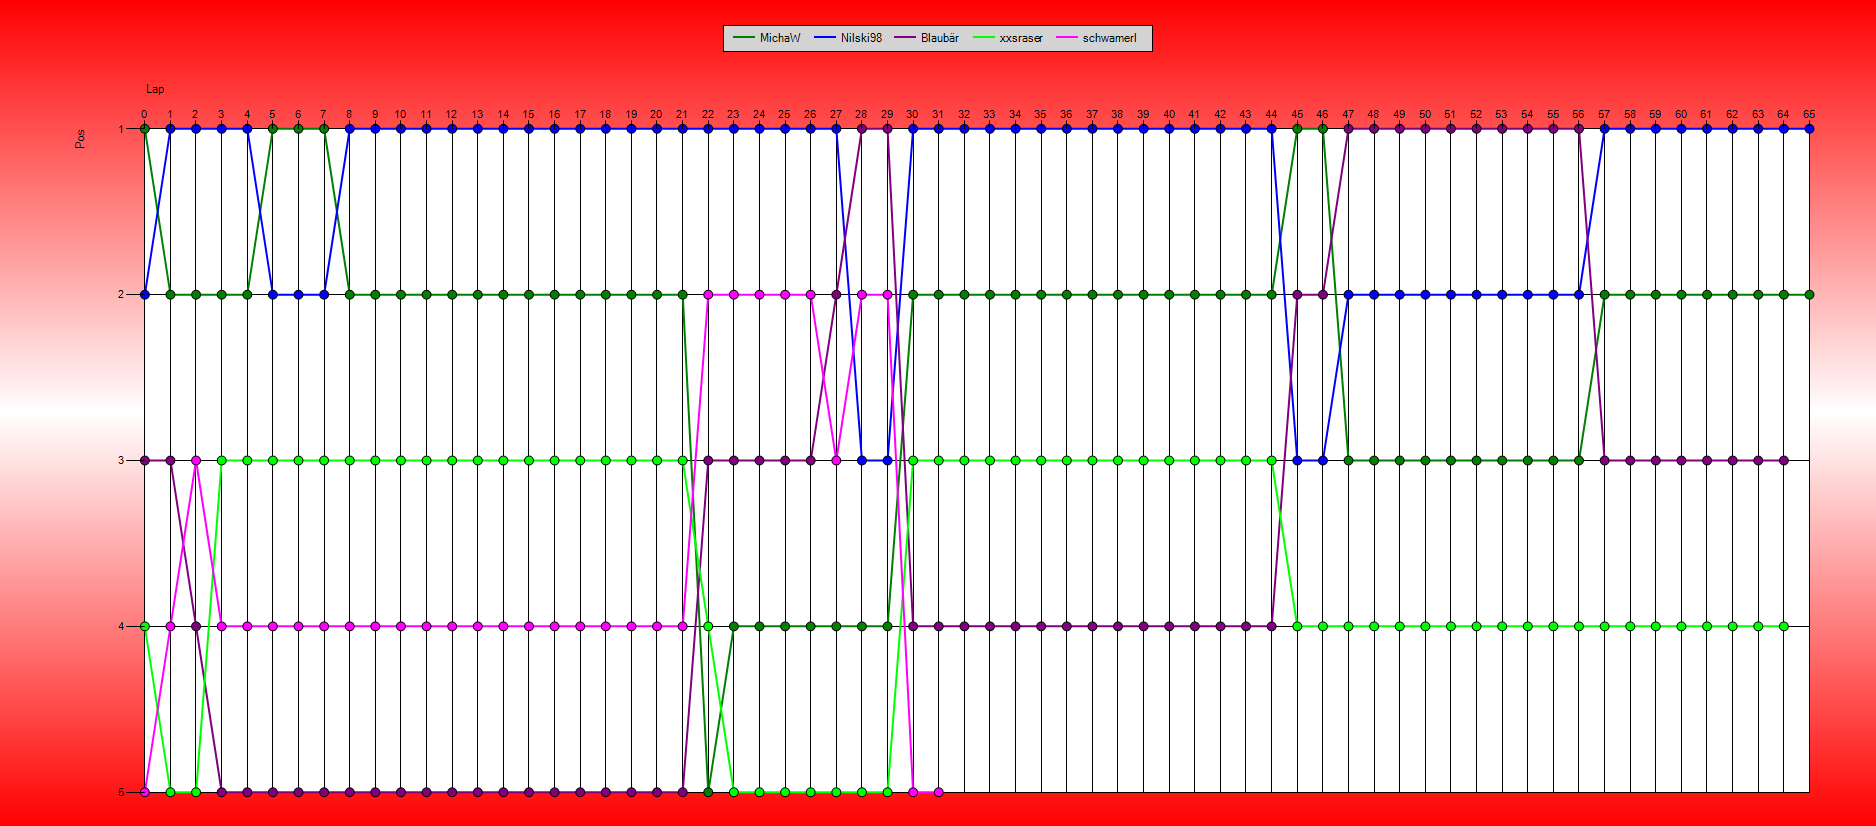The image size is (1876, 826).
Task: Click Blaubär's marker at lap 64, position 3
Action: (1783, 461)
